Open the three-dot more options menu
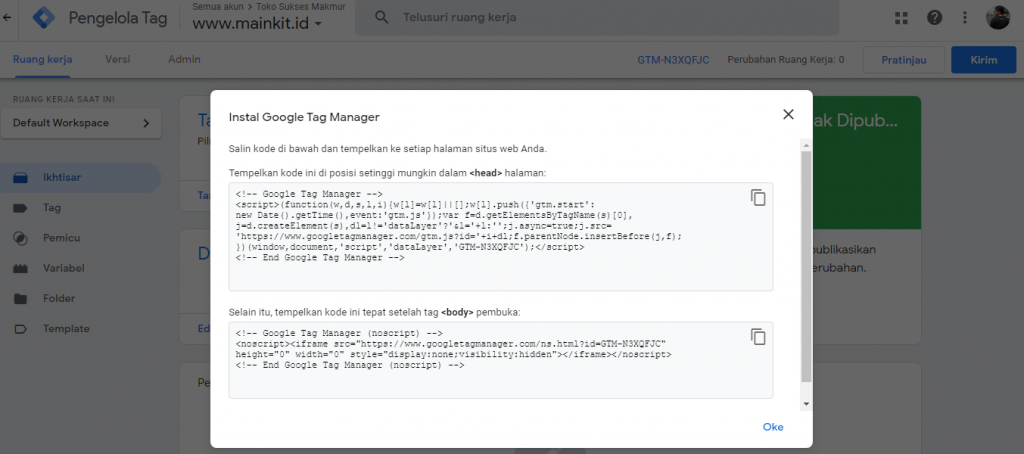This screenshot has width=1024, height=454. 965,18
